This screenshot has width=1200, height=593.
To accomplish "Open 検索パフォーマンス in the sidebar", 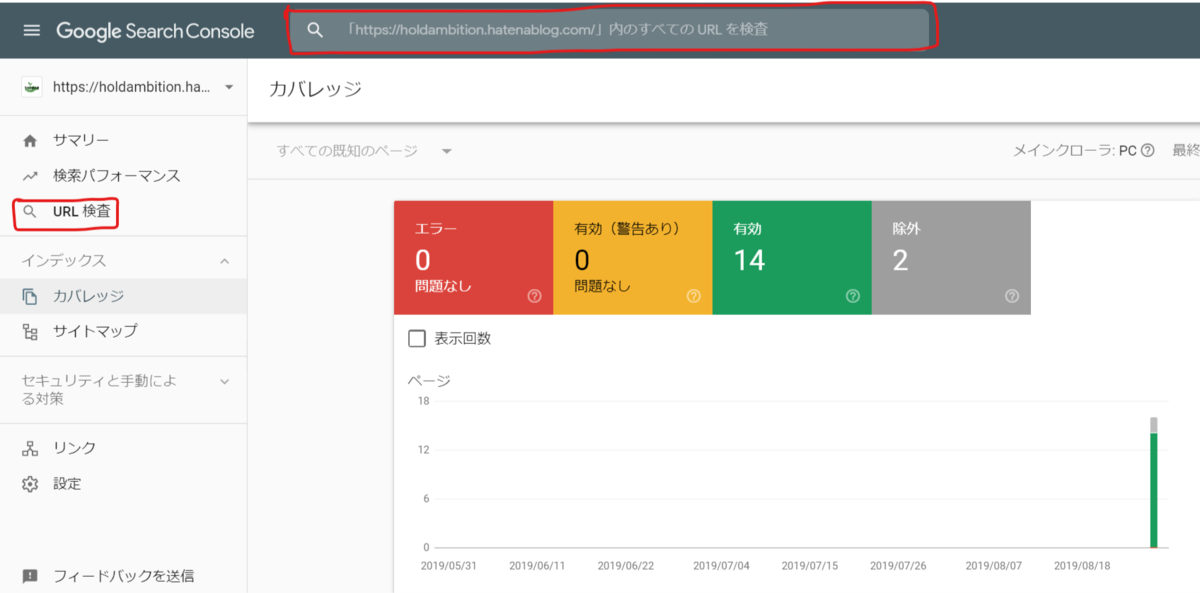I will [x=123, y=176].
